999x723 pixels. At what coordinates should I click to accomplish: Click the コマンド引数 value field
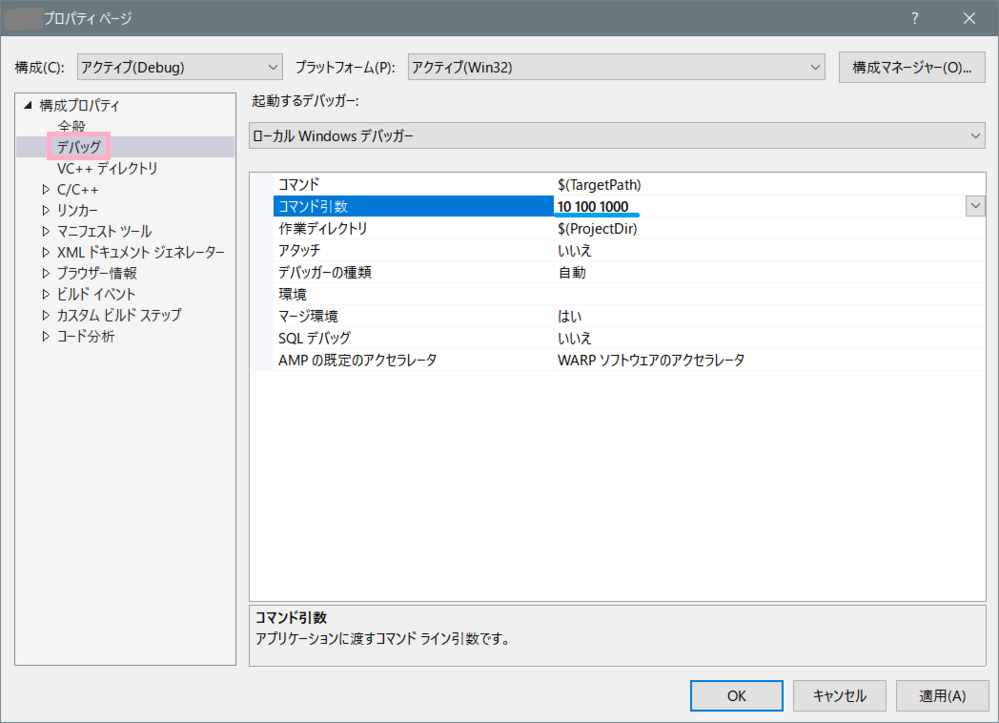[750, 206]
